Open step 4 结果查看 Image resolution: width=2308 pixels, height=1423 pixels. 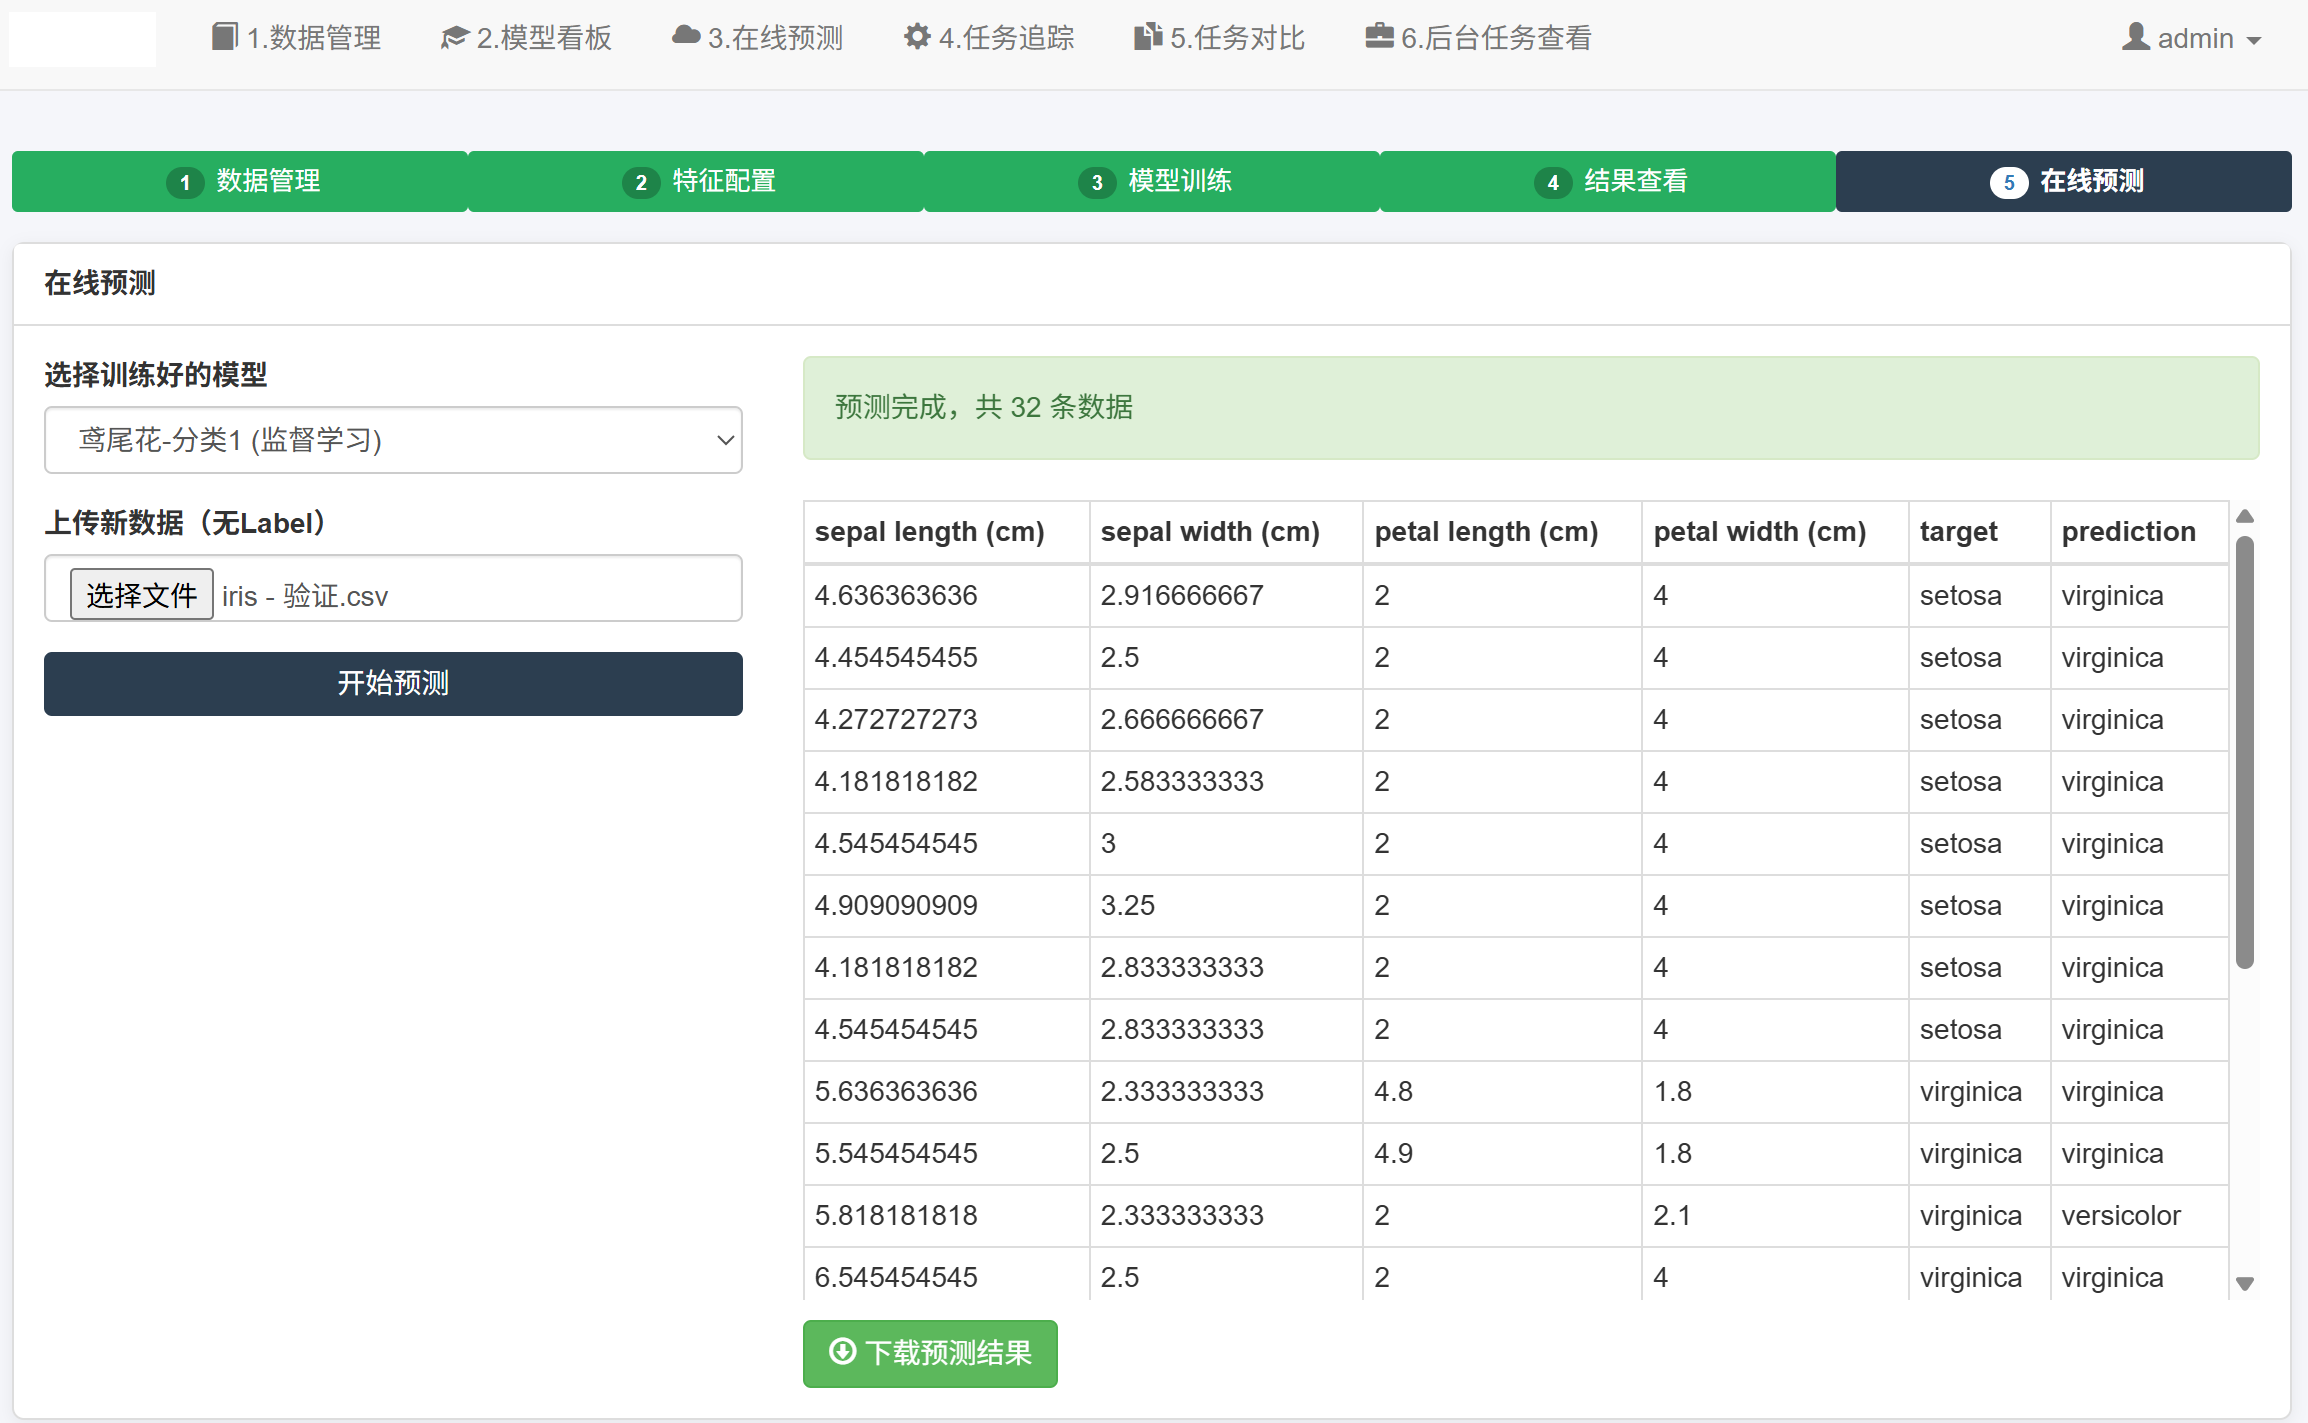pyautogui.click(x=1608, y=181)
